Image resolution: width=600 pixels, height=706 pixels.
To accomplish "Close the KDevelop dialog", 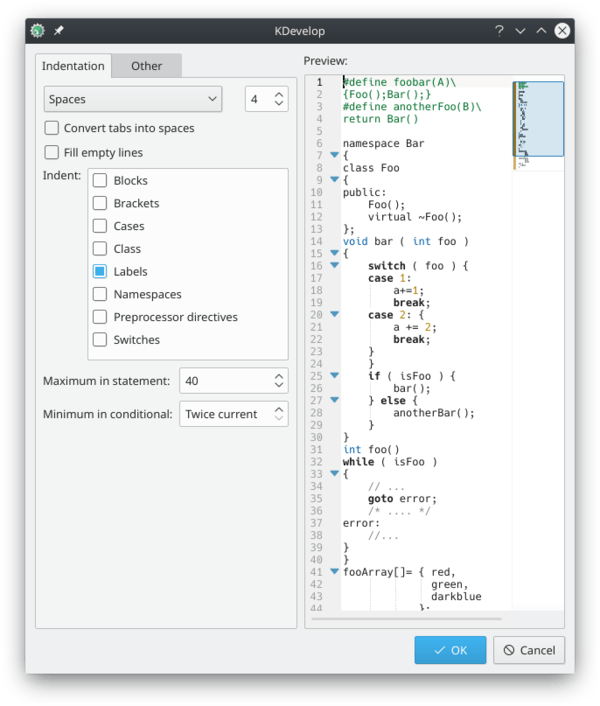I will click(562, 31).
